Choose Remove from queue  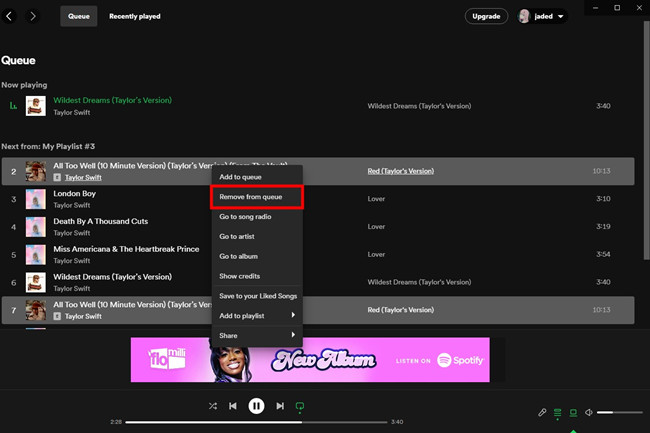(x=257, y=197)
